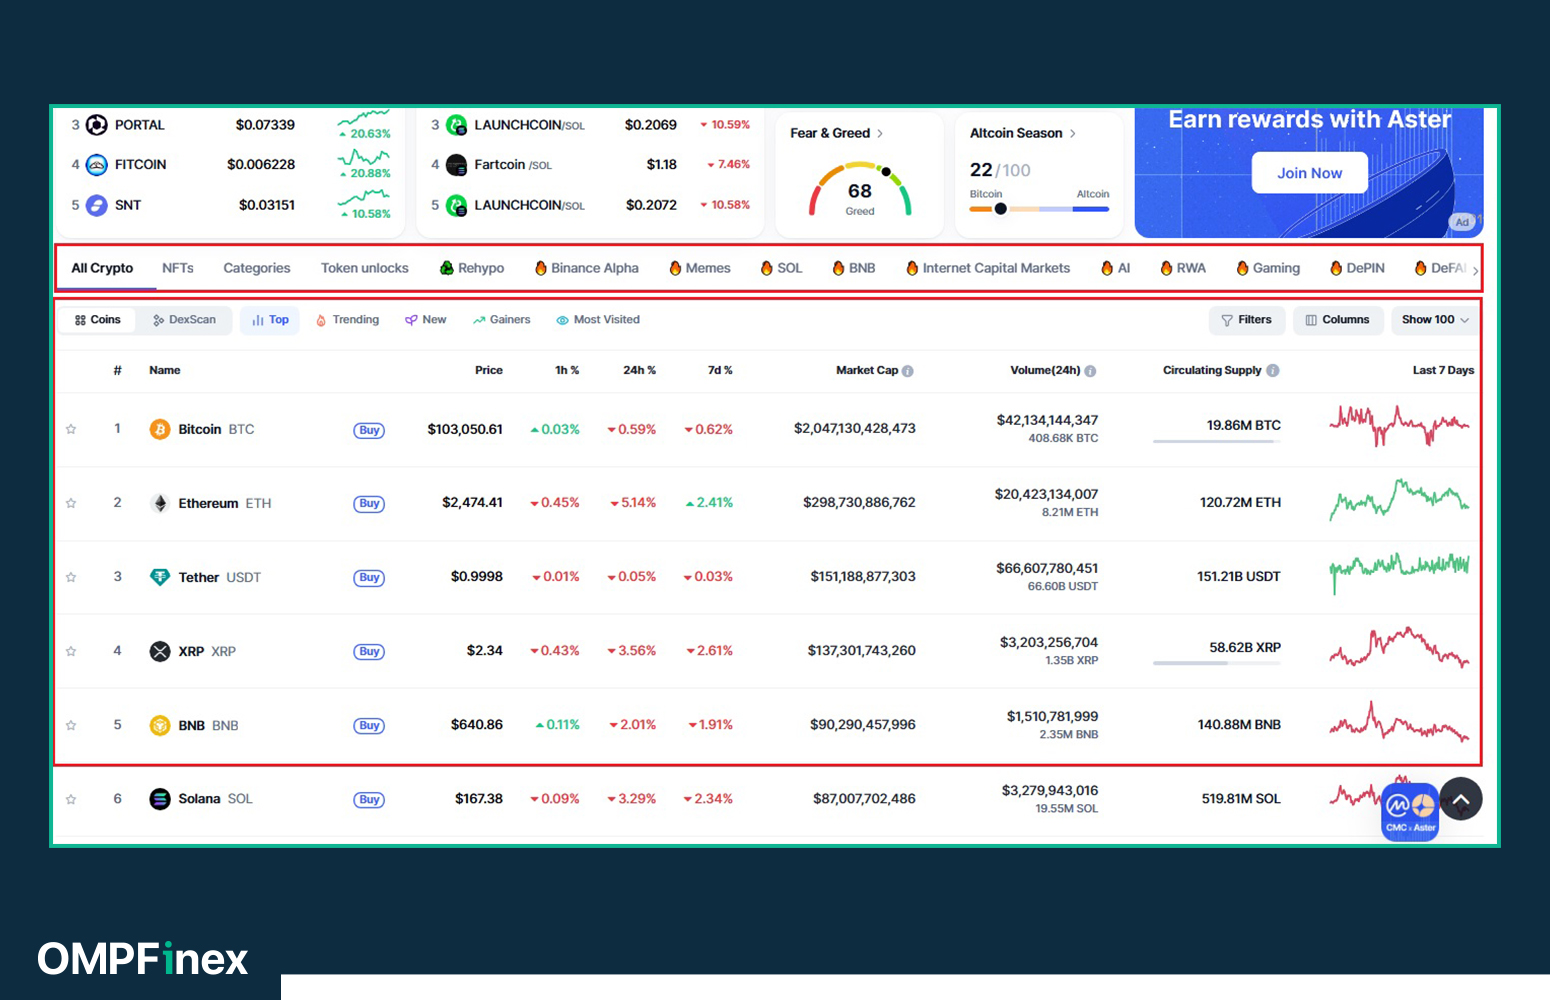Select the Binance Alpha tab
The image size is (1550, 1000).
click(x=587, y=268)
